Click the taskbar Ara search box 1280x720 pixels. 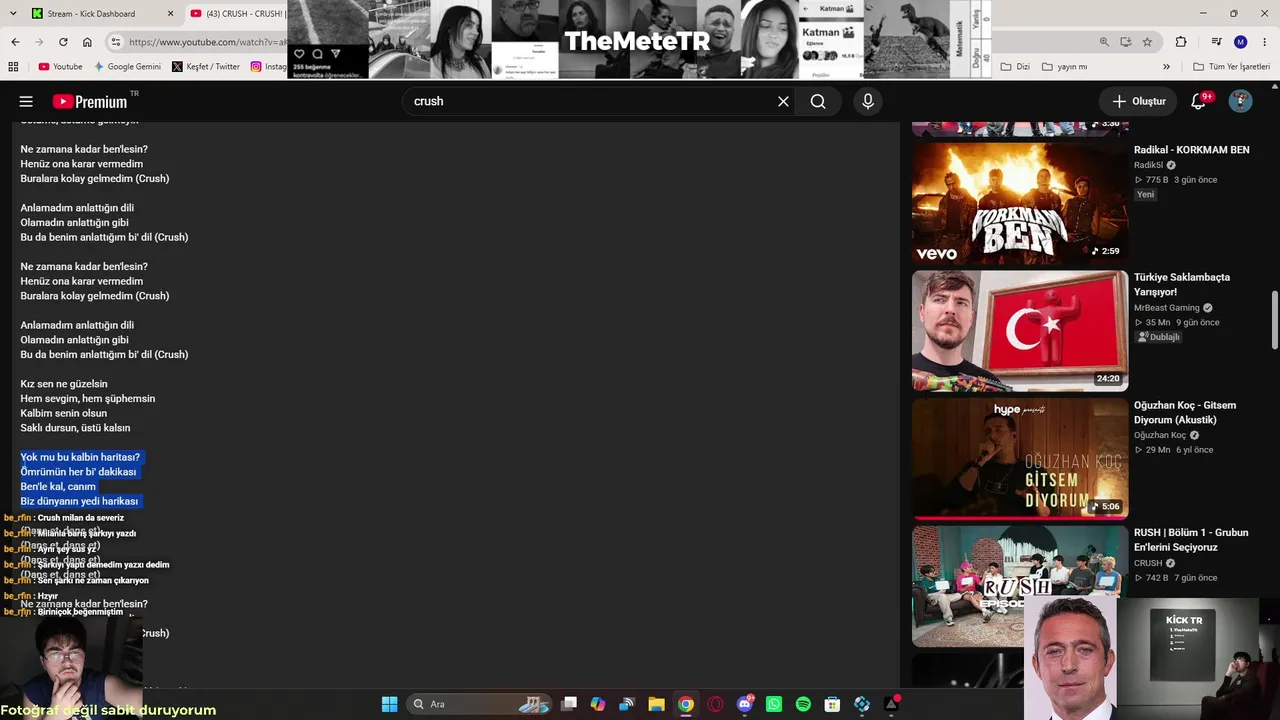[478, 704]
